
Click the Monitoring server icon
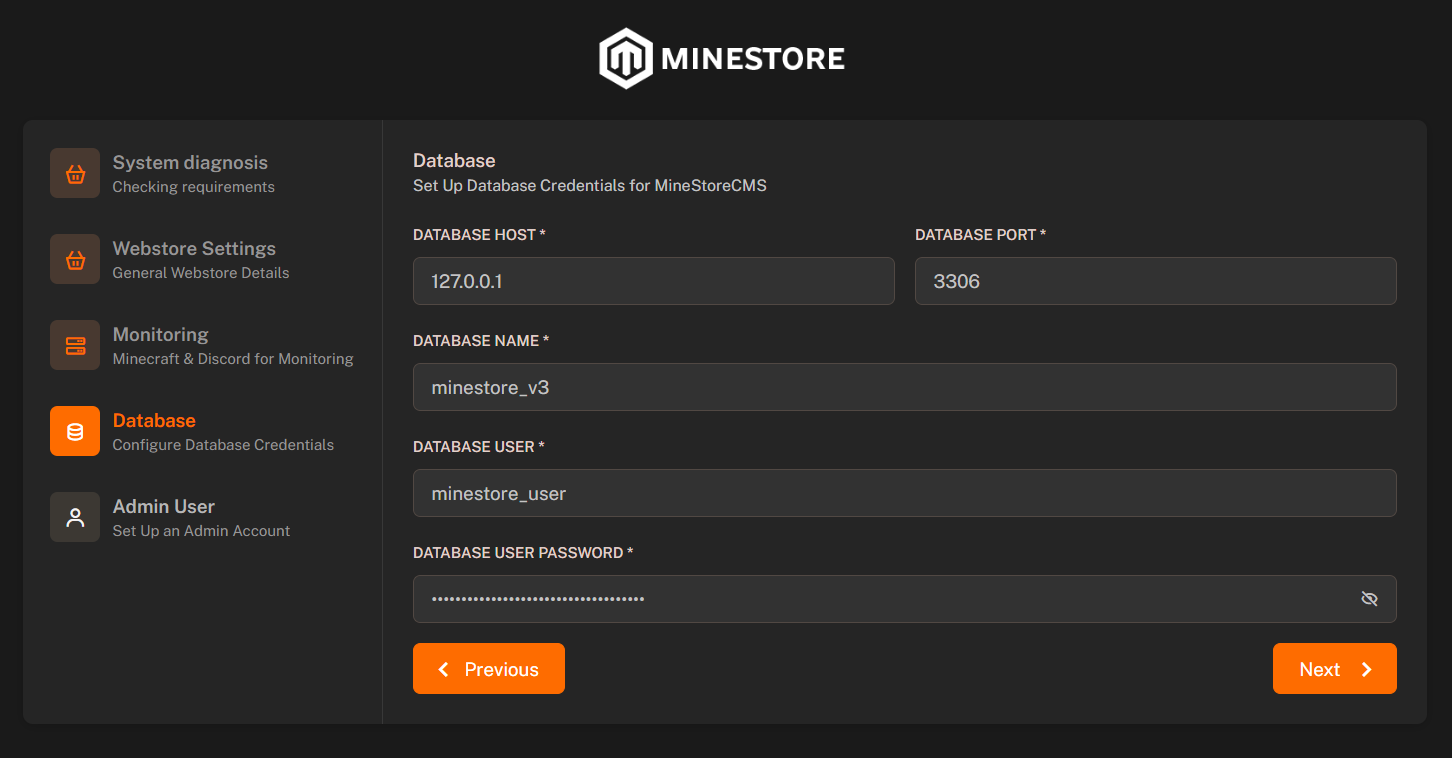[x=75, y=345]
